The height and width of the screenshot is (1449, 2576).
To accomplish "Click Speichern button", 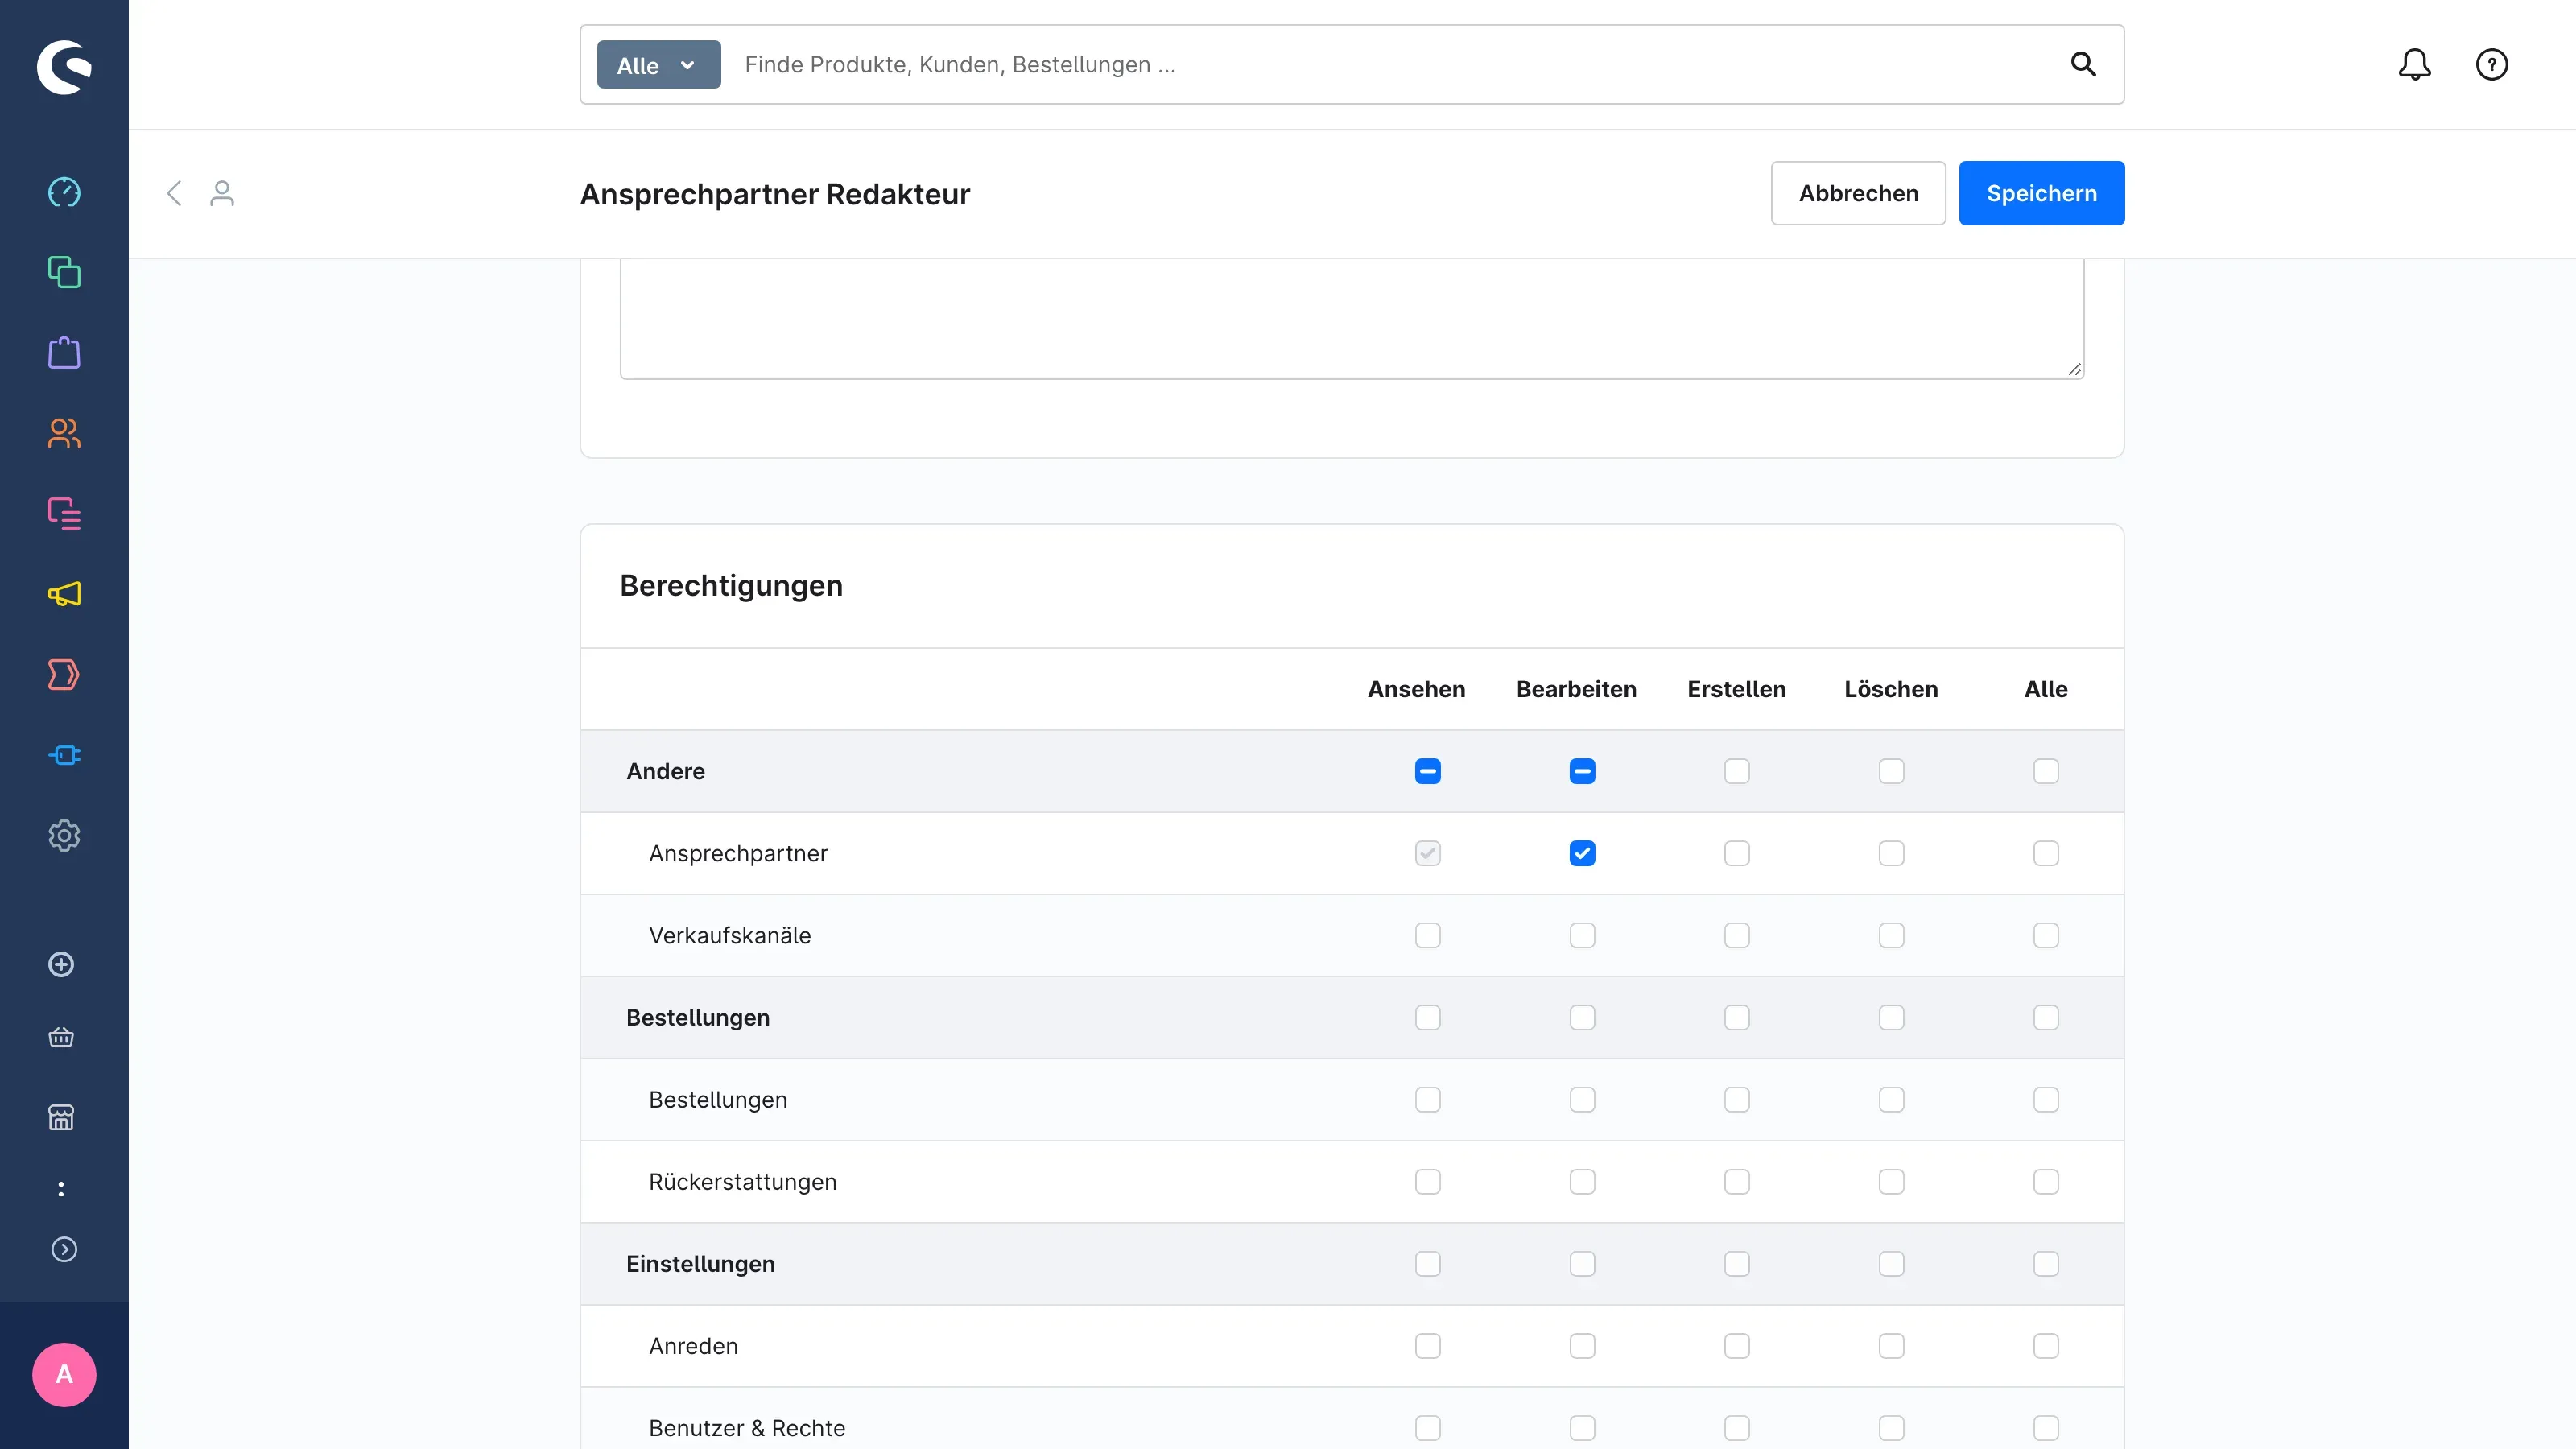I will tap(2041, 193).
